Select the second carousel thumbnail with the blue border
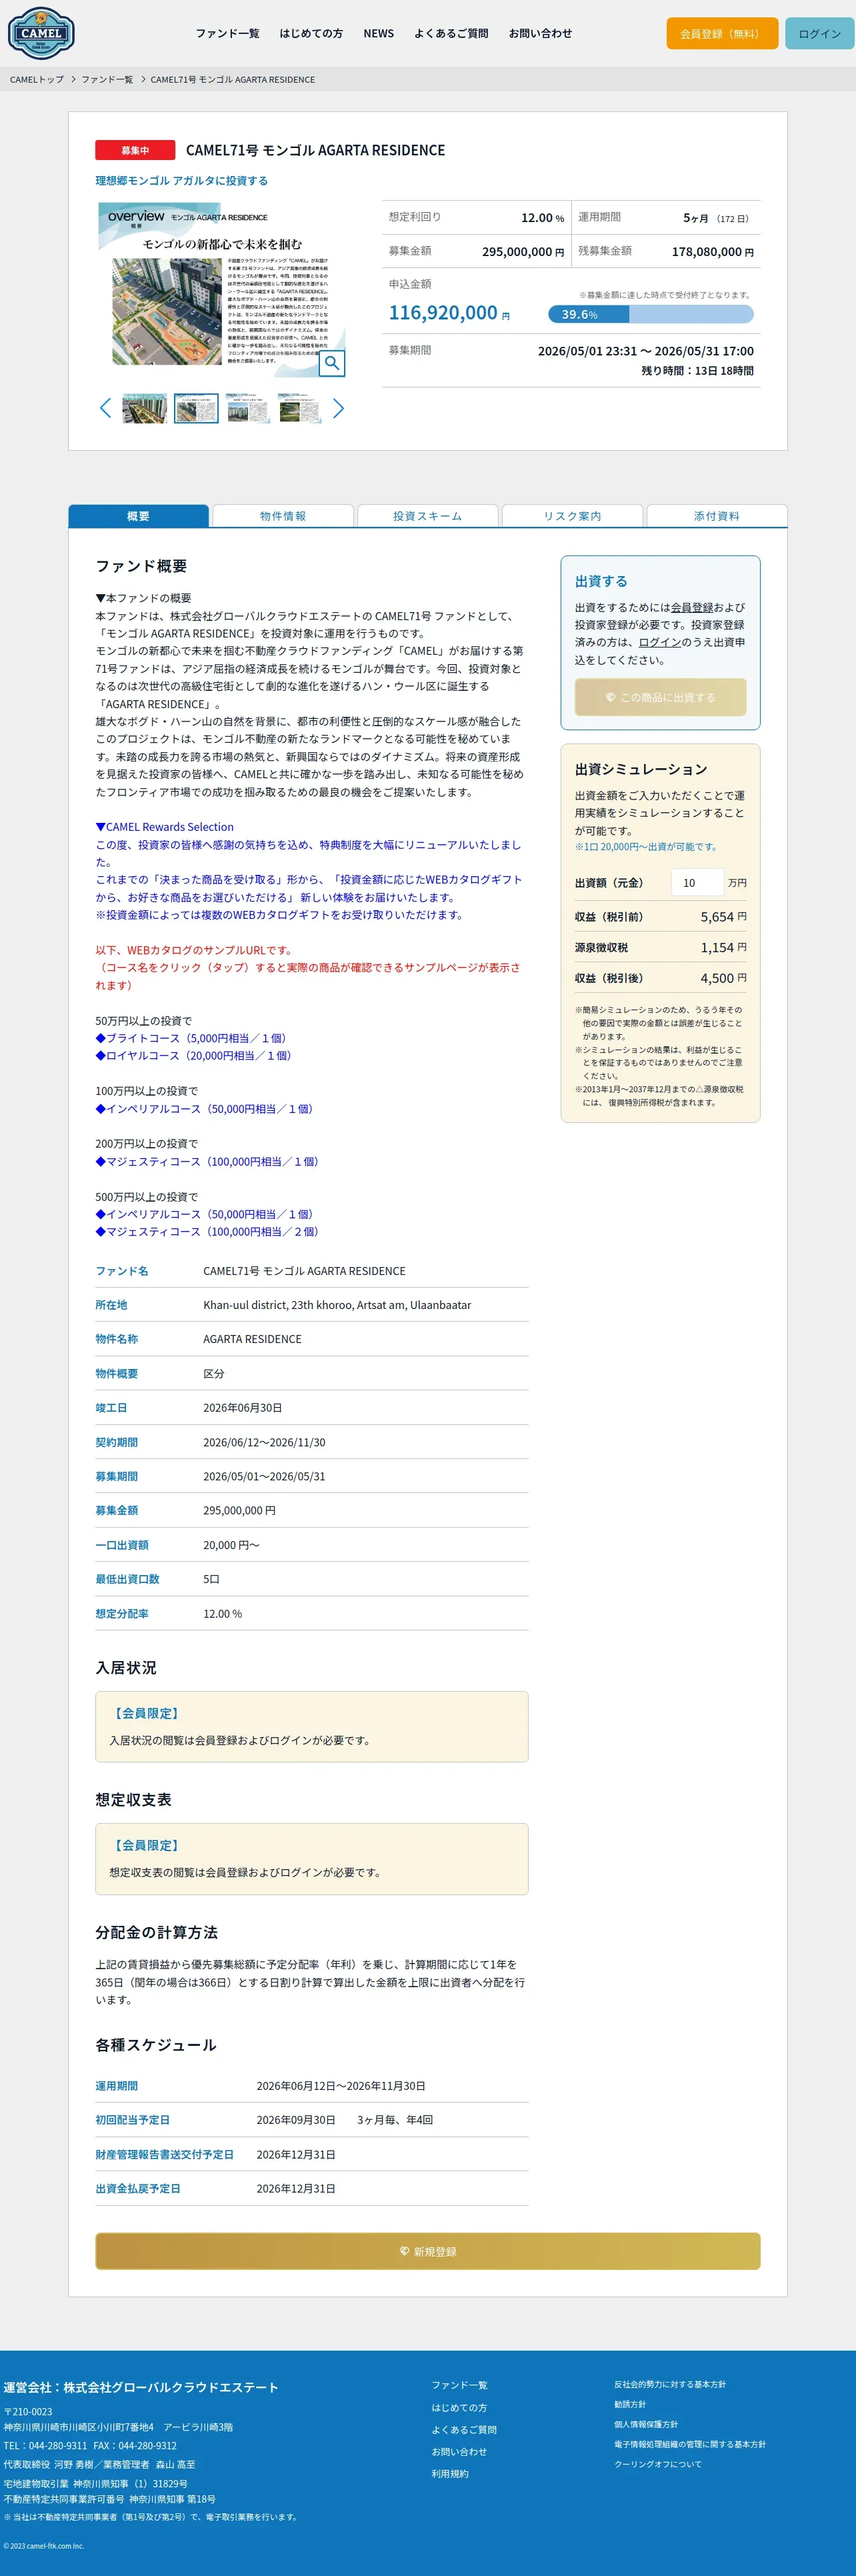 [196, 408]
